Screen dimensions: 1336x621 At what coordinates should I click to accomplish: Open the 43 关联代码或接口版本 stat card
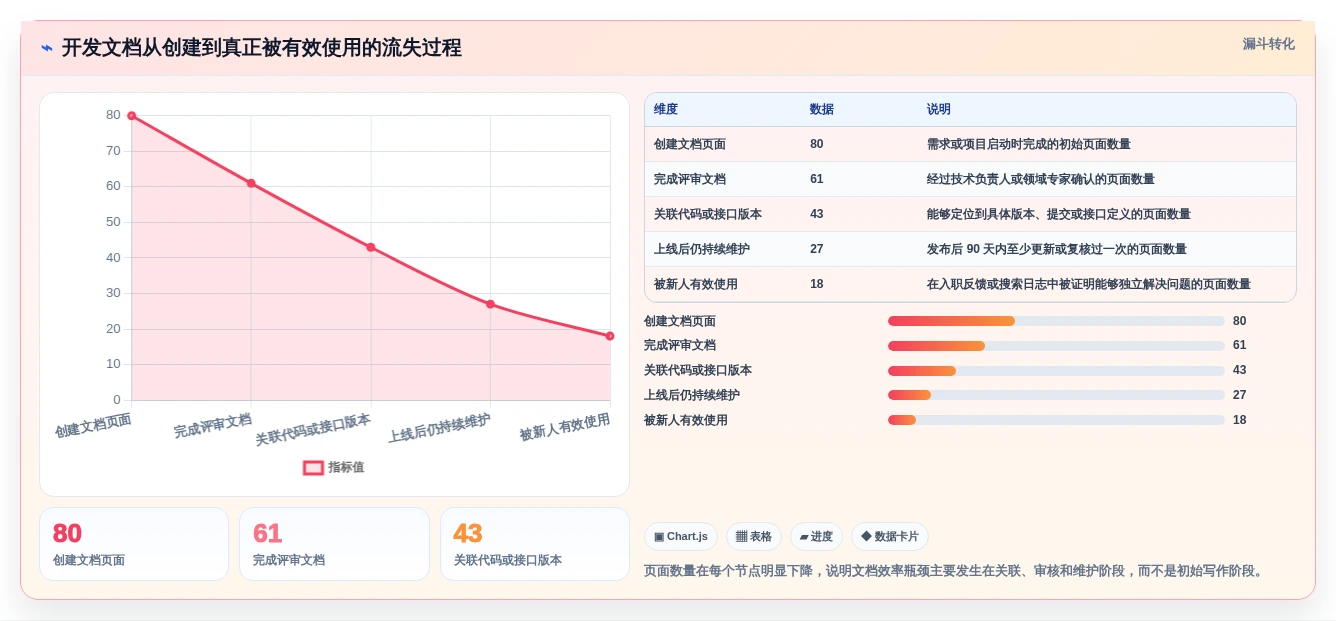(x=535, y=544)
